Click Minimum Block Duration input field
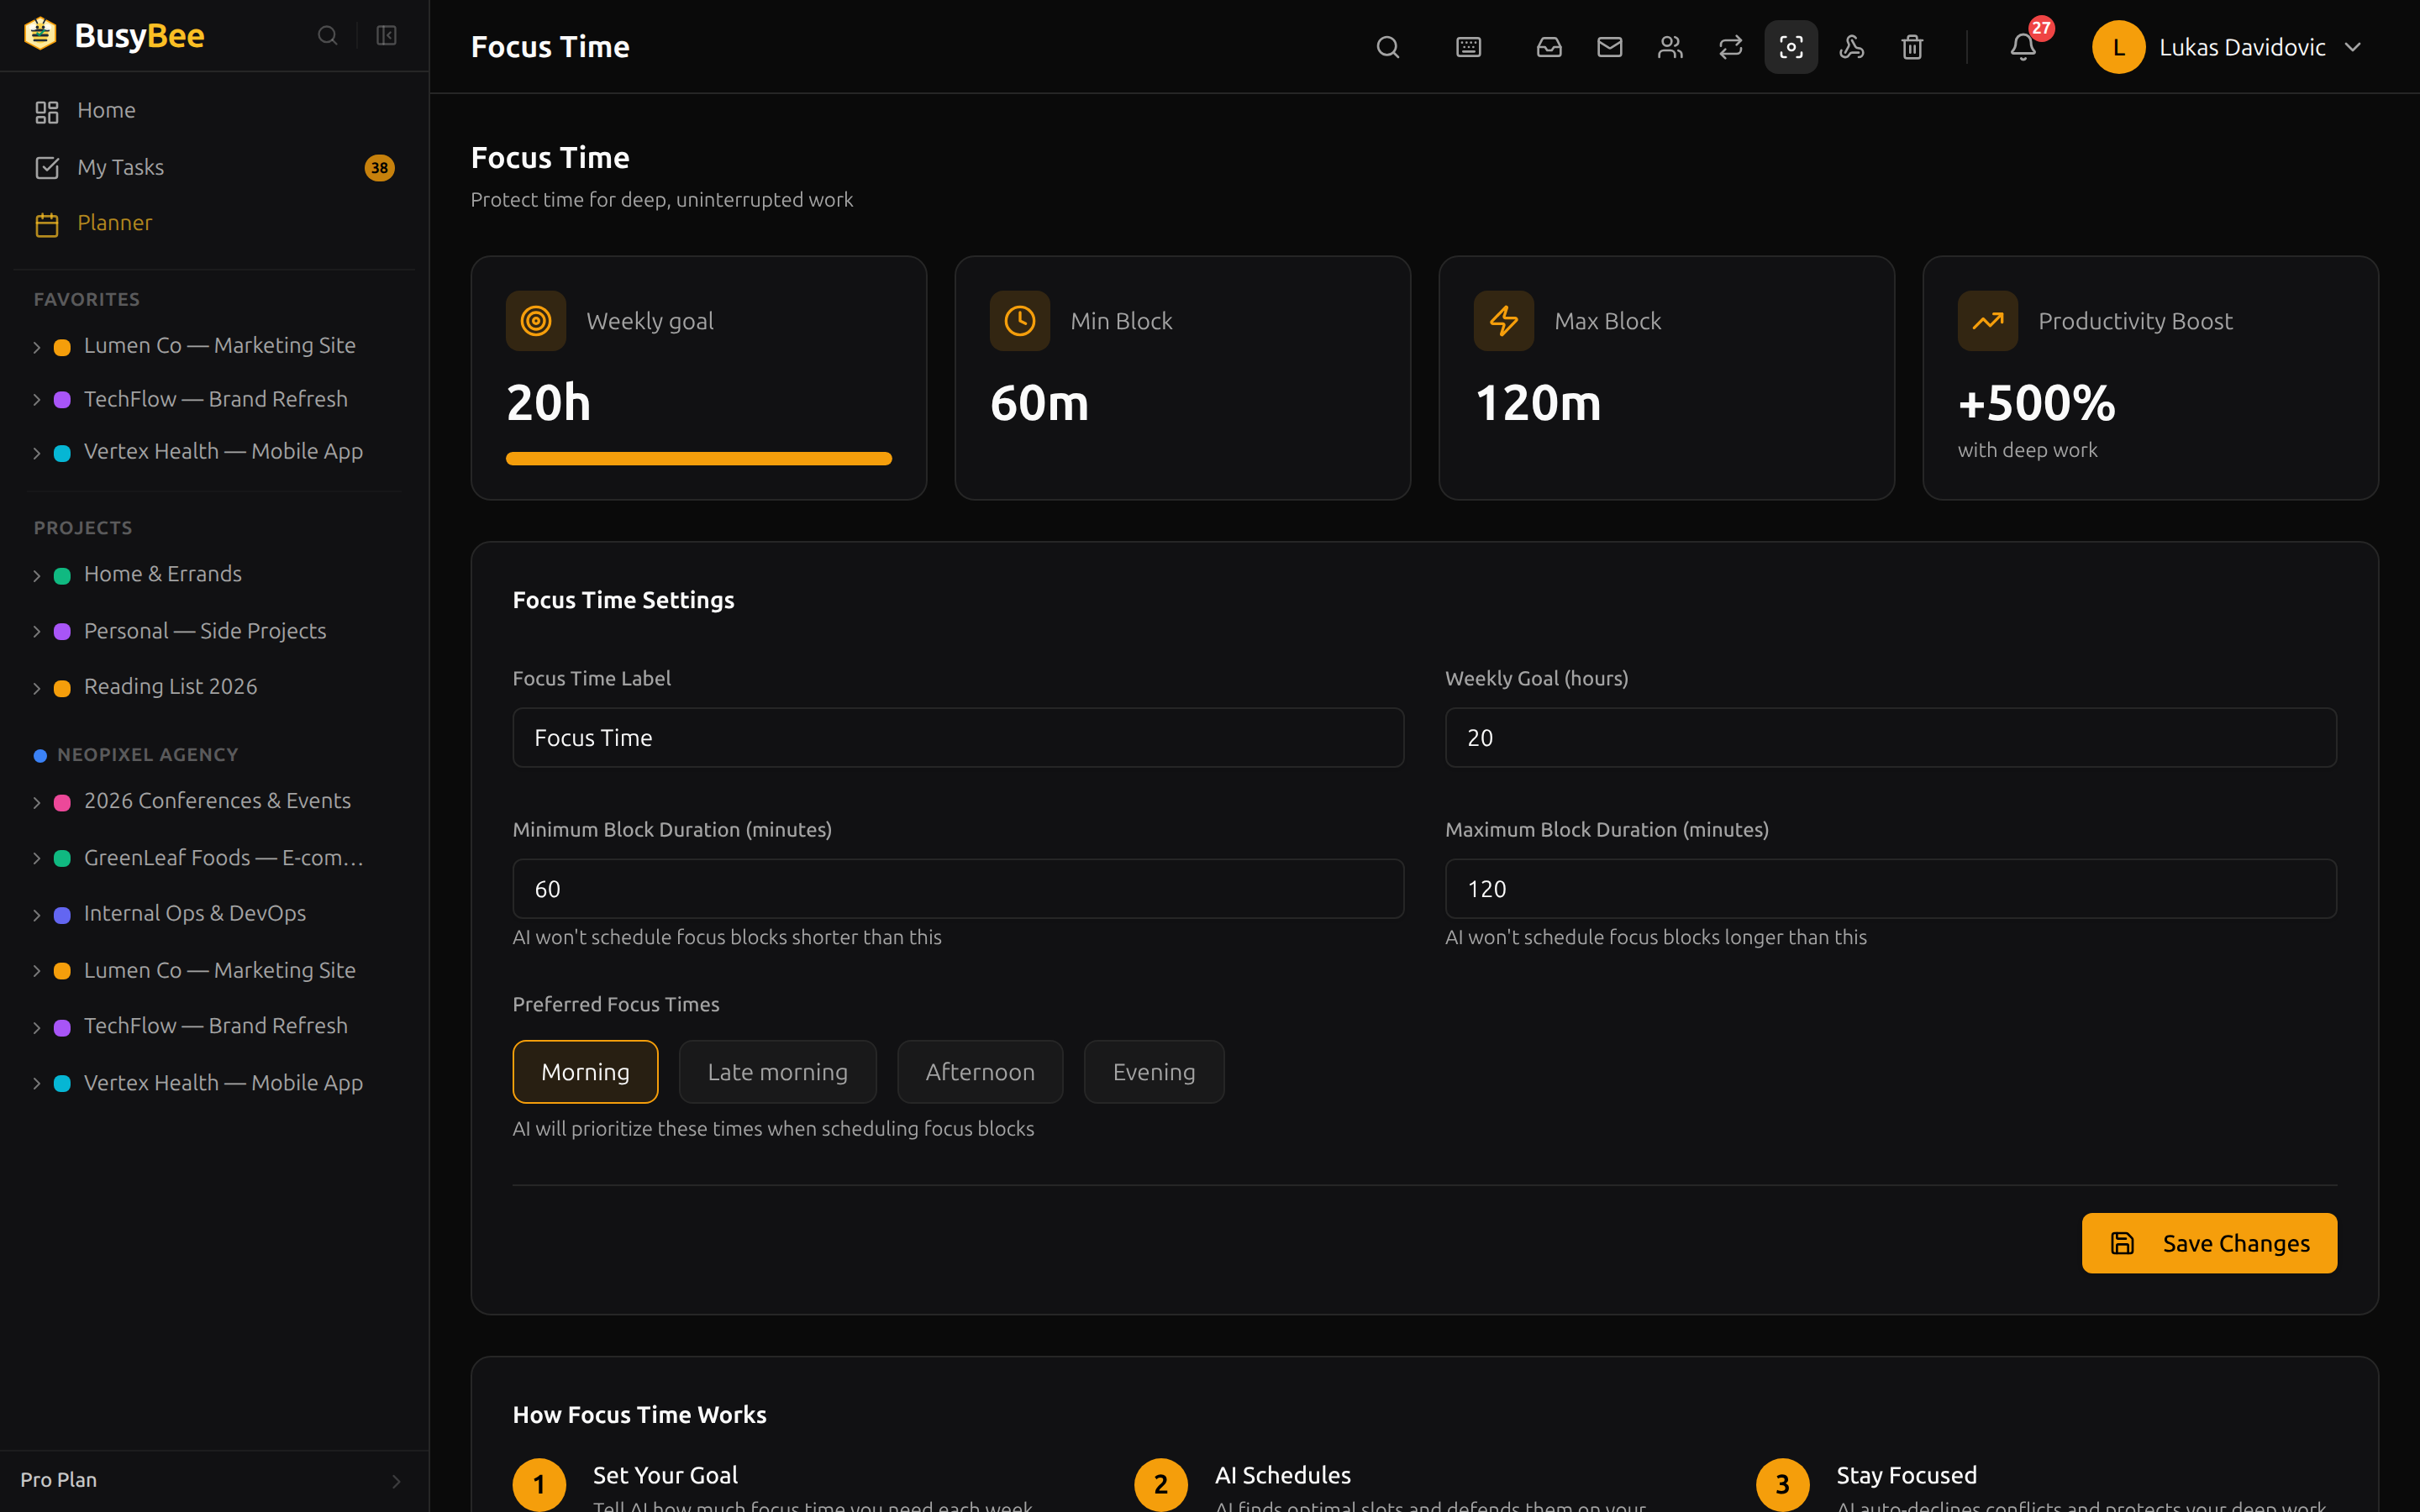 pos(958,889)
